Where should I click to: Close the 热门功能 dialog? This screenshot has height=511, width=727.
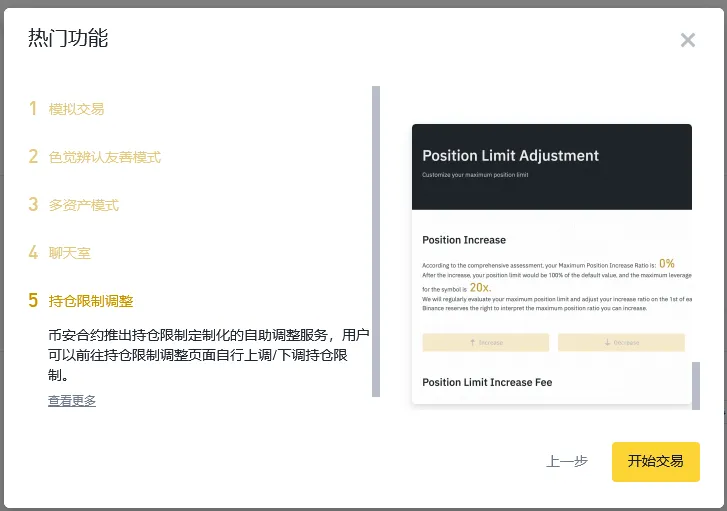(x=688, y=40)
